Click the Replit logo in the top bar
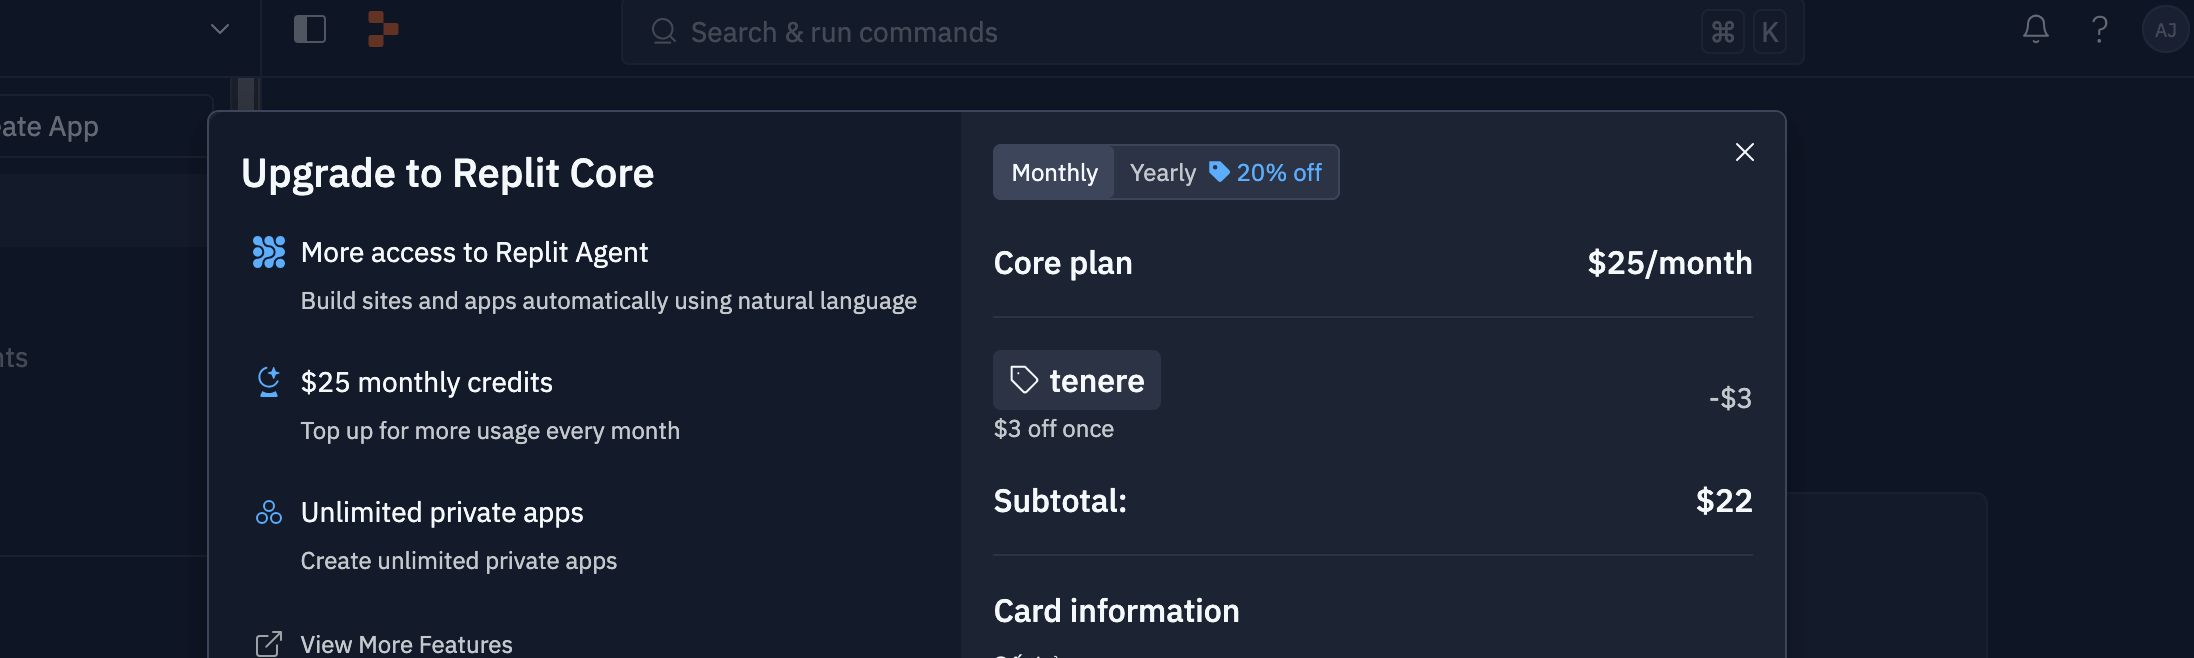 pos(381,29)
